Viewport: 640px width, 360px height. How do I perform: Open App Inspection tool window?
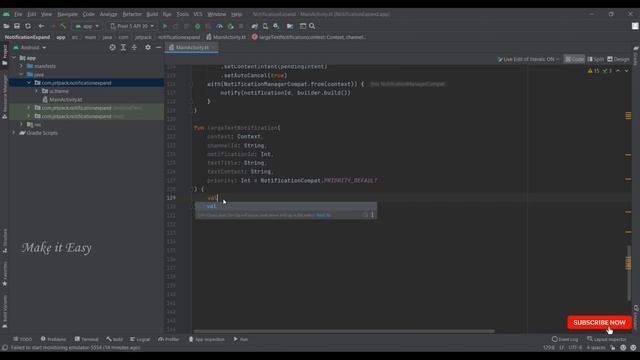pyautogui.click(x=207, y=339)
